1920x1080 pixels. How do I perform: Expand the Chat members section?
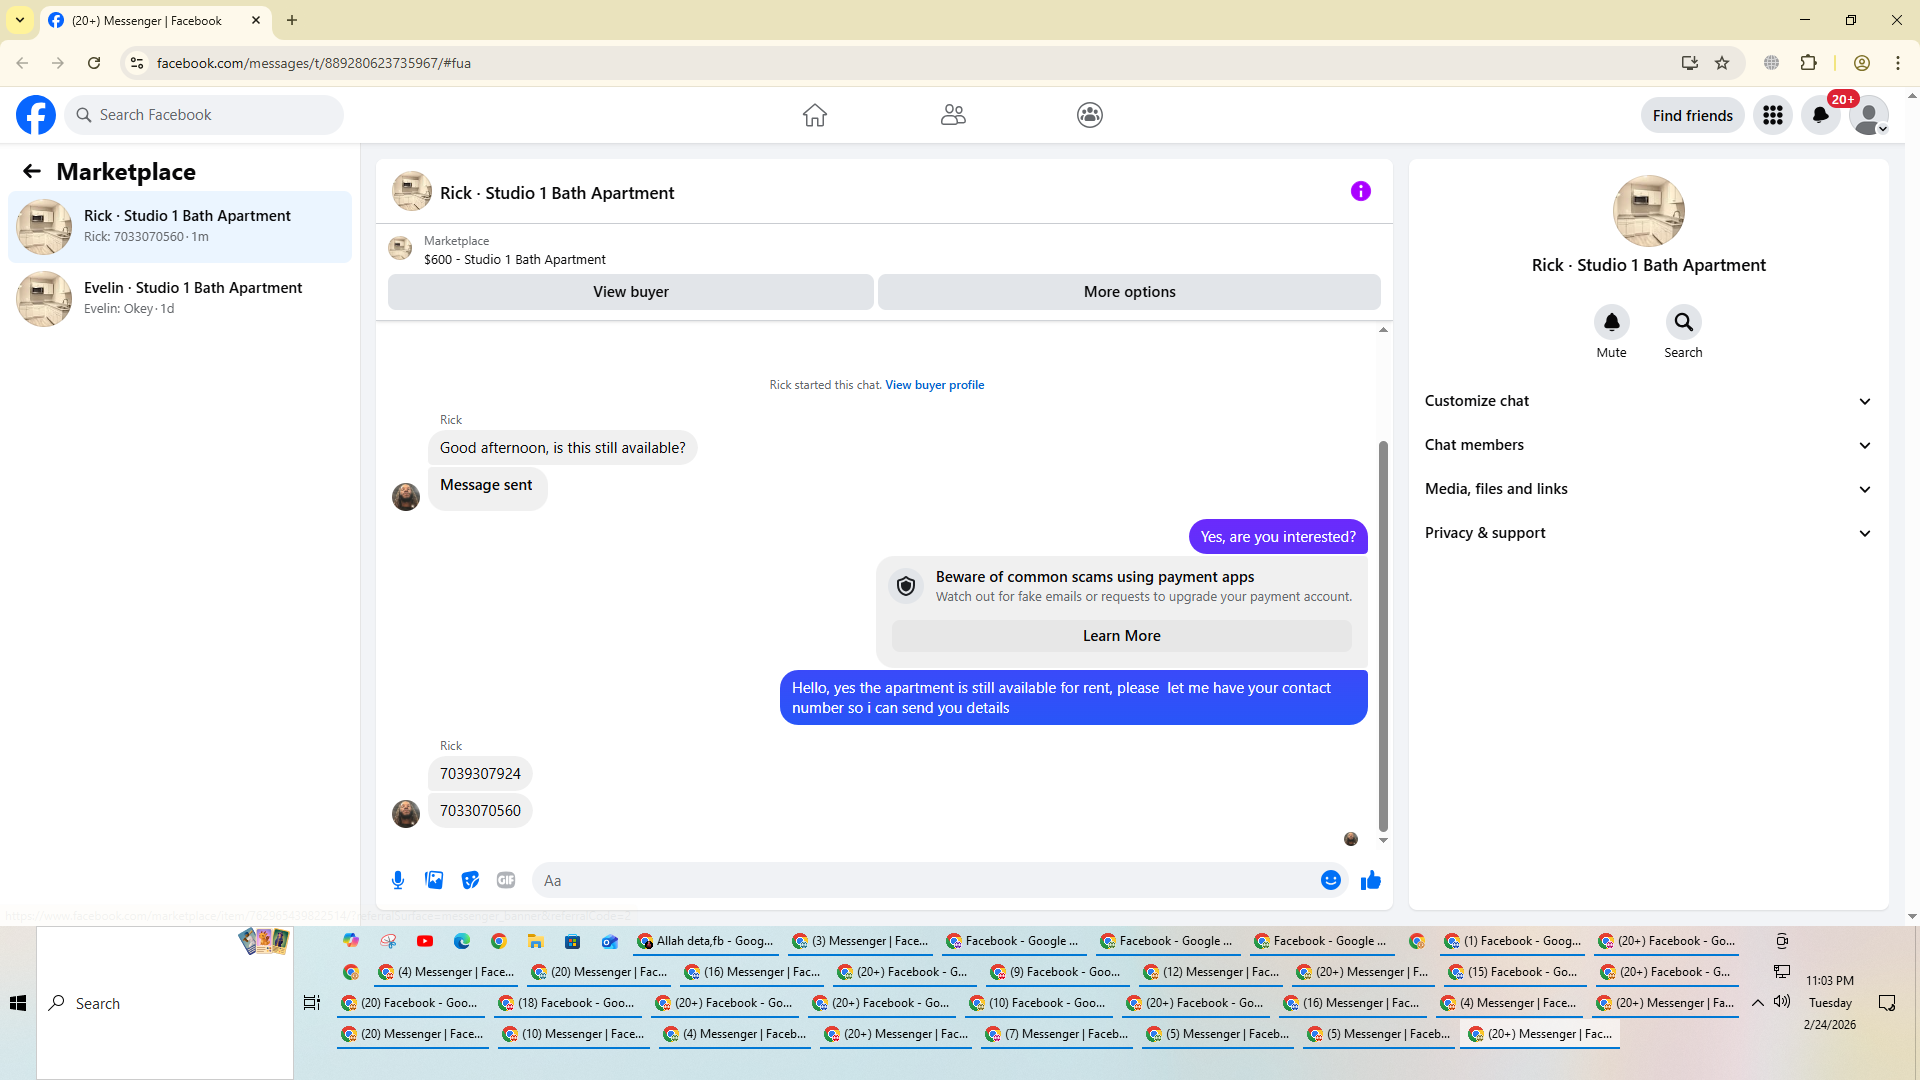pyautogui.click(x=1648, y=445)
